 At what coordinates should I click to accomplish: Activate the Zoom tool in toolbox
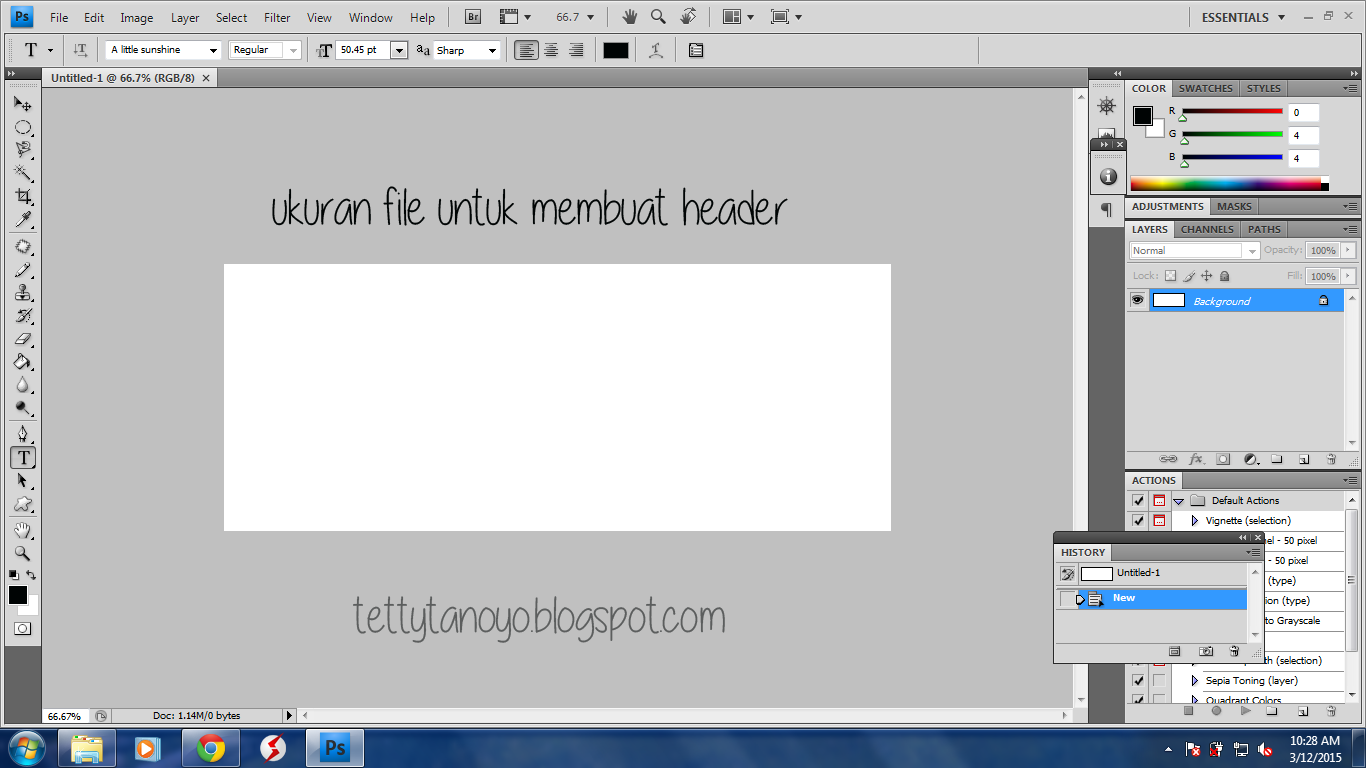(22, 553)
